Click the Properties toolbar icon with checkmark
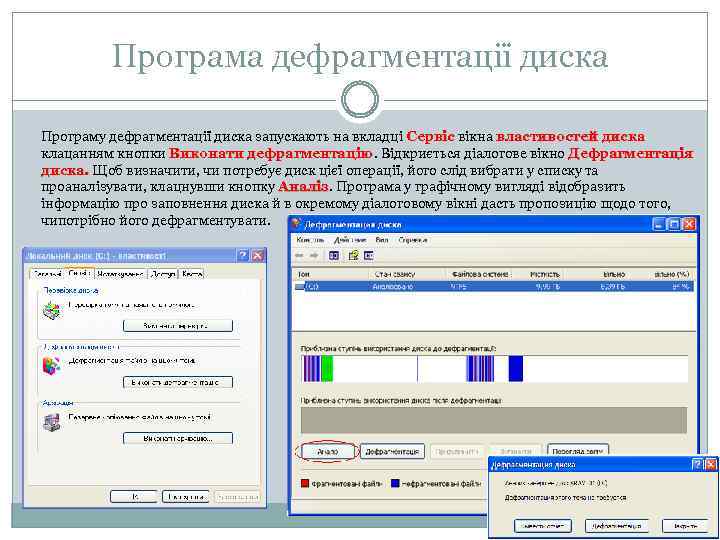Image resolution: width=720 pixels, height=540 pixels. (x=353, y=256)
